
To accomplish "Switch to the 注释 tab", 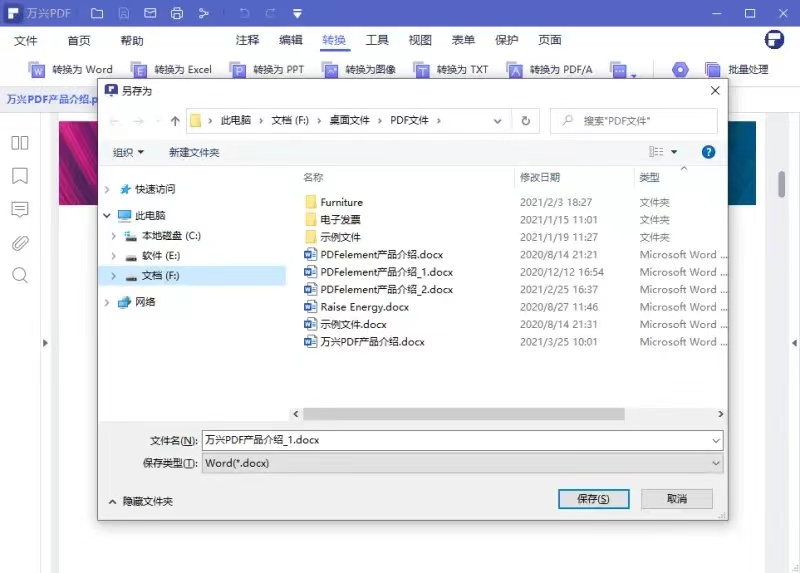I will [247, 40].
